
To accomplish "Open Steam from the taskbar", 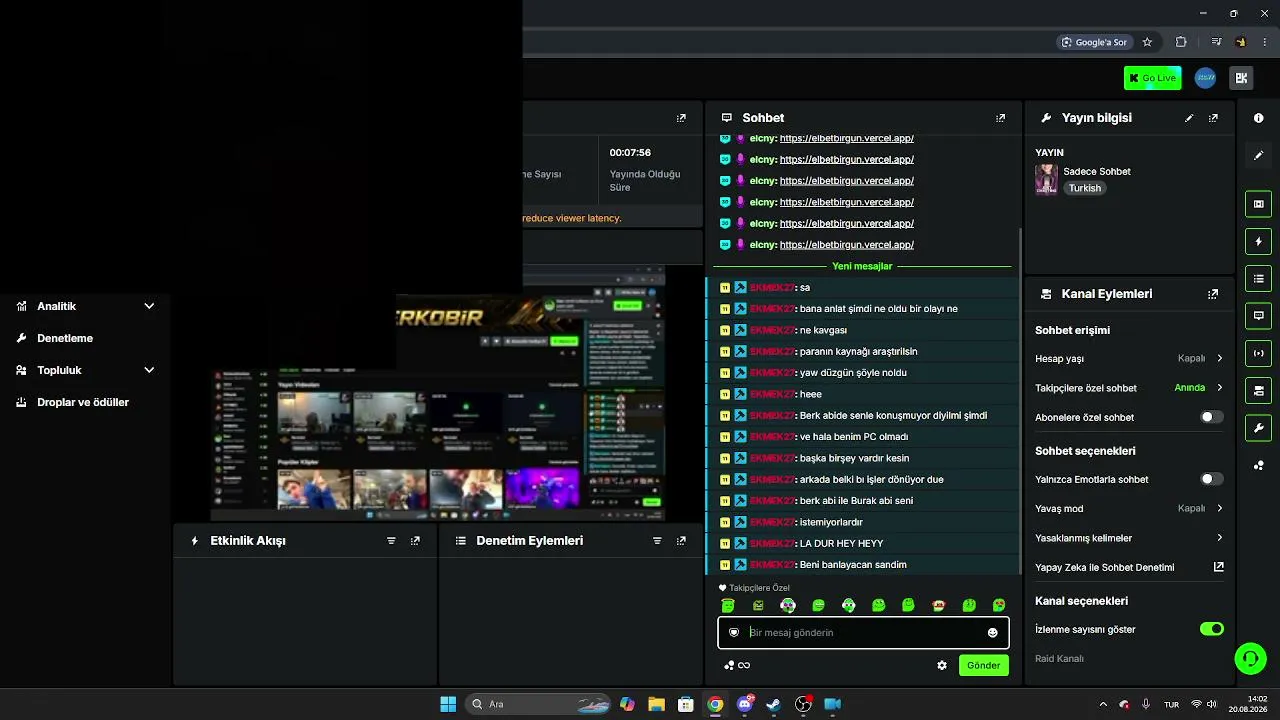I will pos(774,704).
